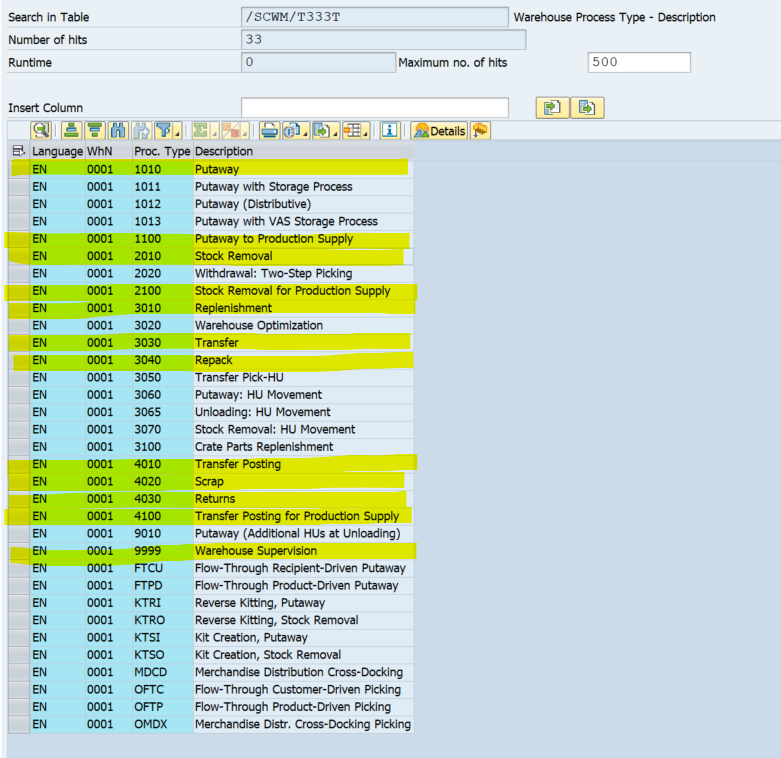Viewport: 781px width, 758px height.
Task: Click the Details magnifier icon in the ALV toolbar
Action: [x=41, y=131]
